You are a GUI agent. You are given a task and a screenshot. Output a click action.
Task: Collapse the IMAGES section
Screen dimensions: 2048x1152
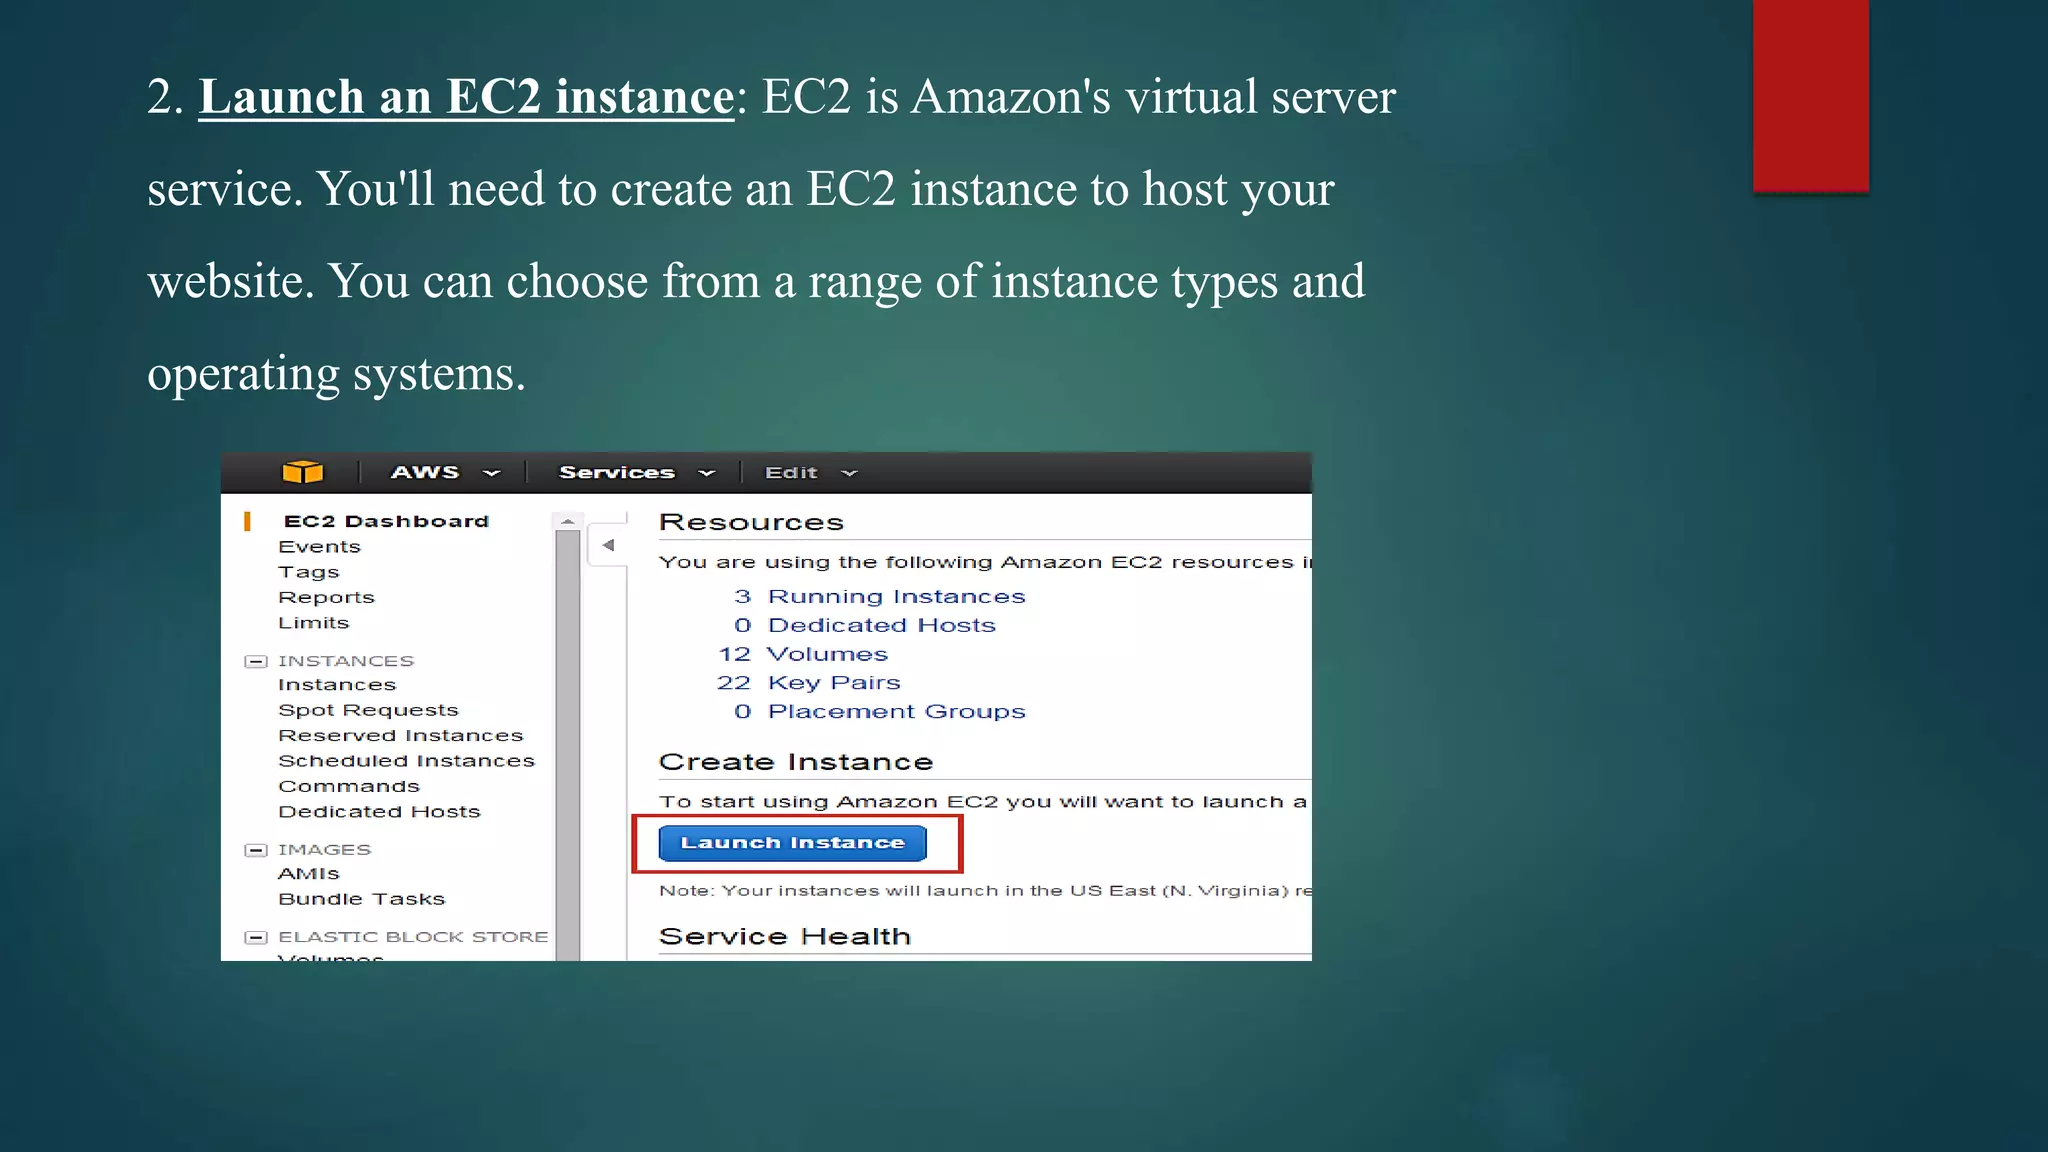[x=256, y=850]
